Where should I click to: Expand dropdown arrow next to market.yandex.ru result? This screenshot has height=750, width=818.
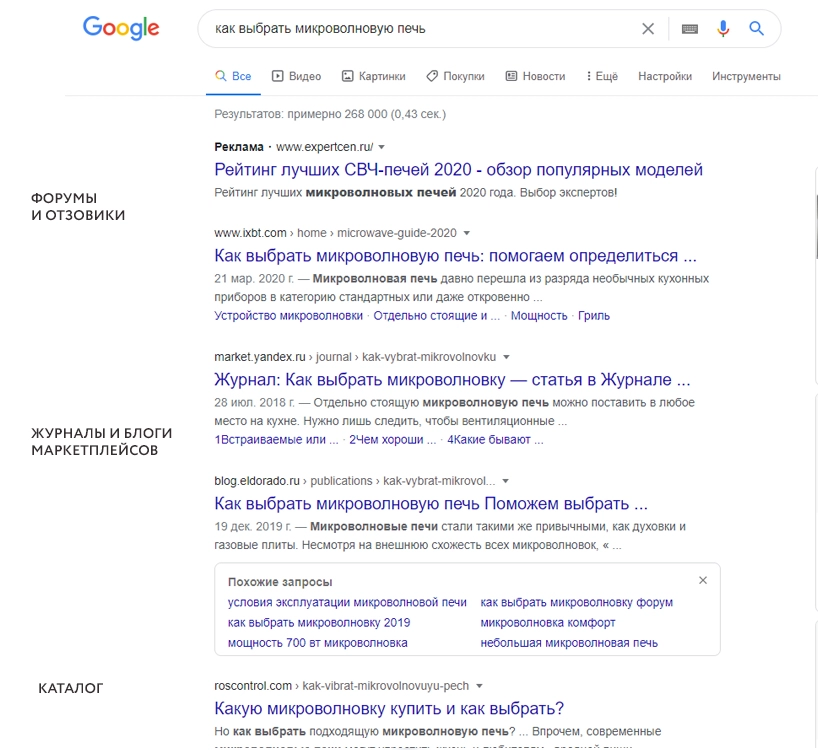pyautogui.click(x=506, y=357)
